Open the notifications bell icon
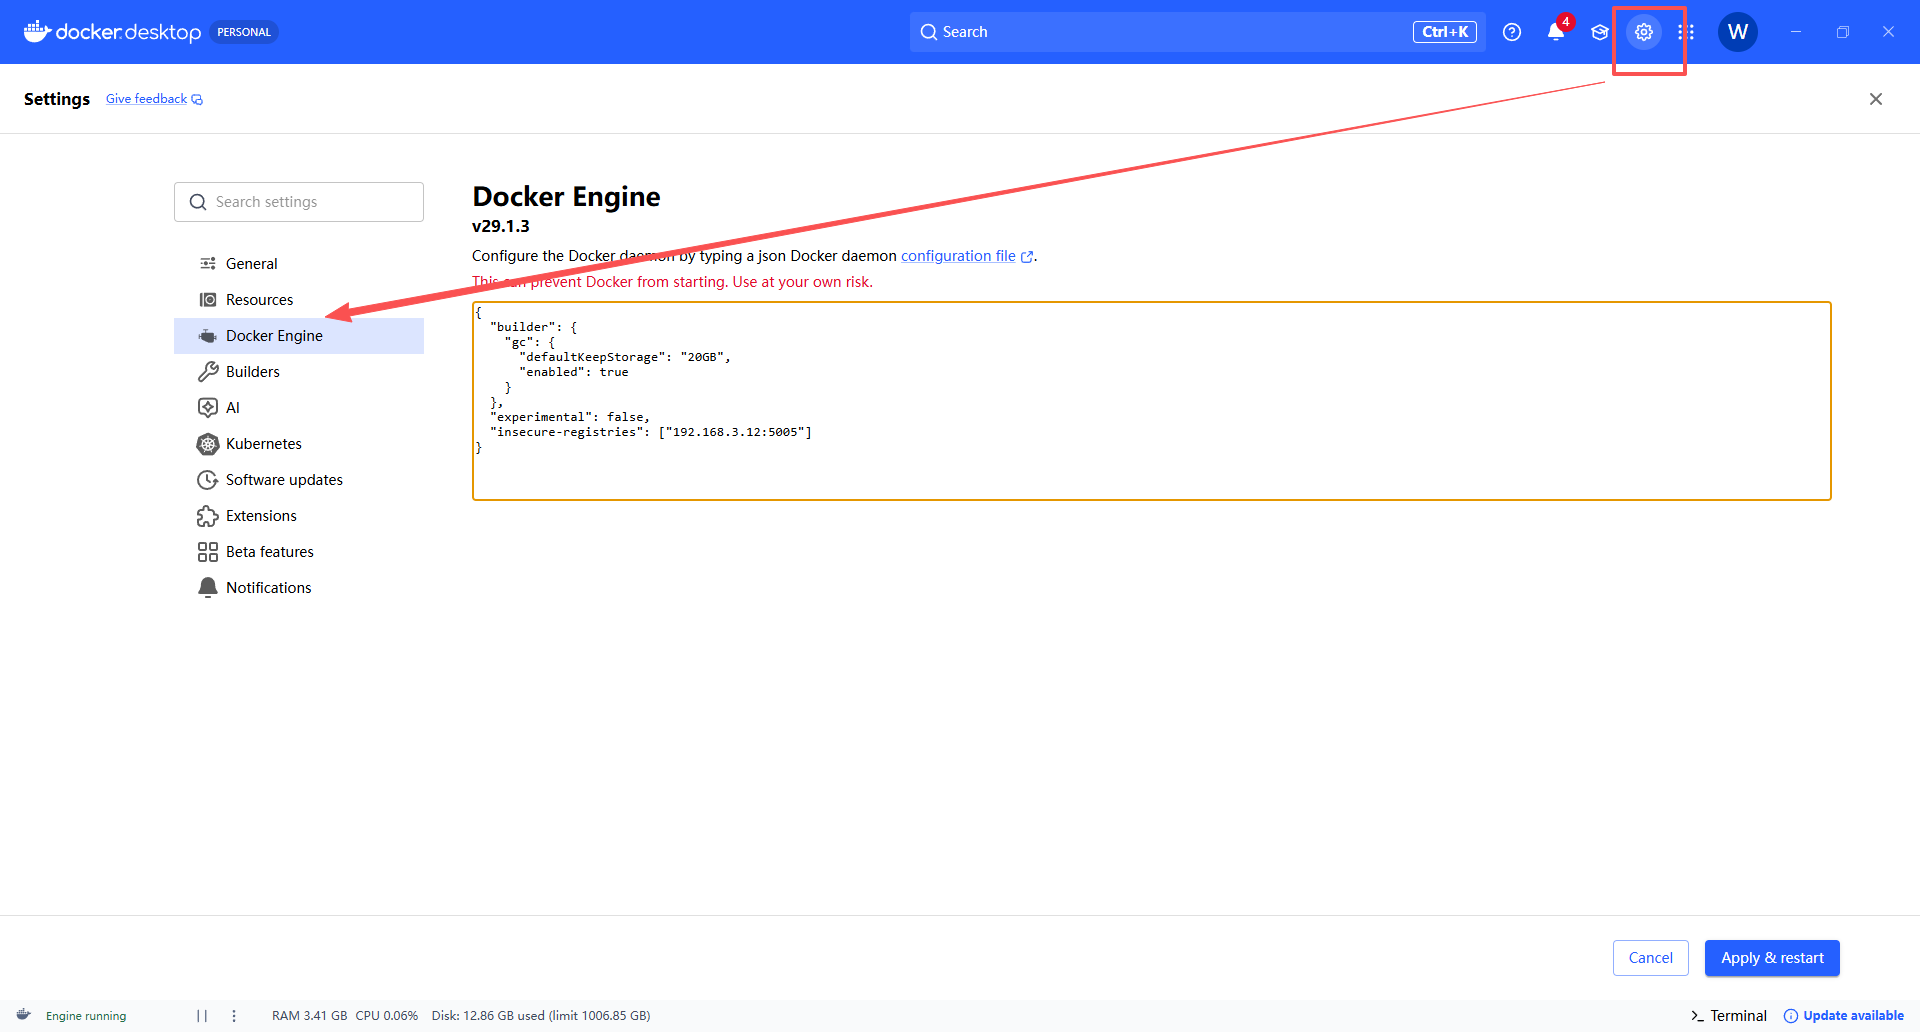Viewport: 1920px width, 1032px height. pyautogui.click(x=1555, y=32)
